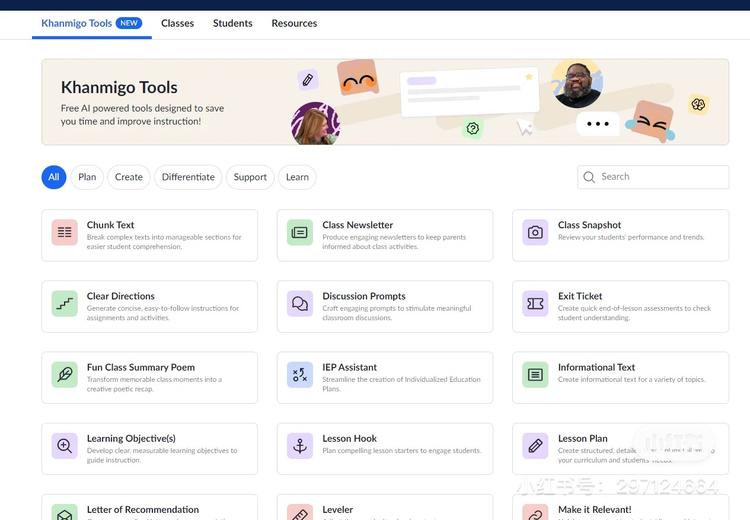Switch to the Resources tab
Image resolution: width=750 pixels, height=520 pixels.
[294, 23]
